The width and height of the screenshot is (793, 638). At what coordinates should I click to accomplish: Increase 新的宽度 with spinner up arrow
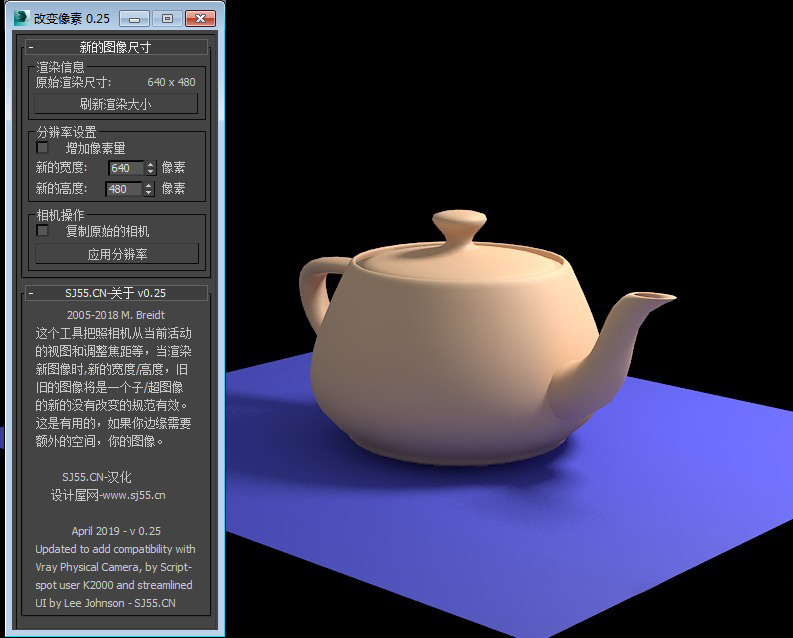[150, 165]
